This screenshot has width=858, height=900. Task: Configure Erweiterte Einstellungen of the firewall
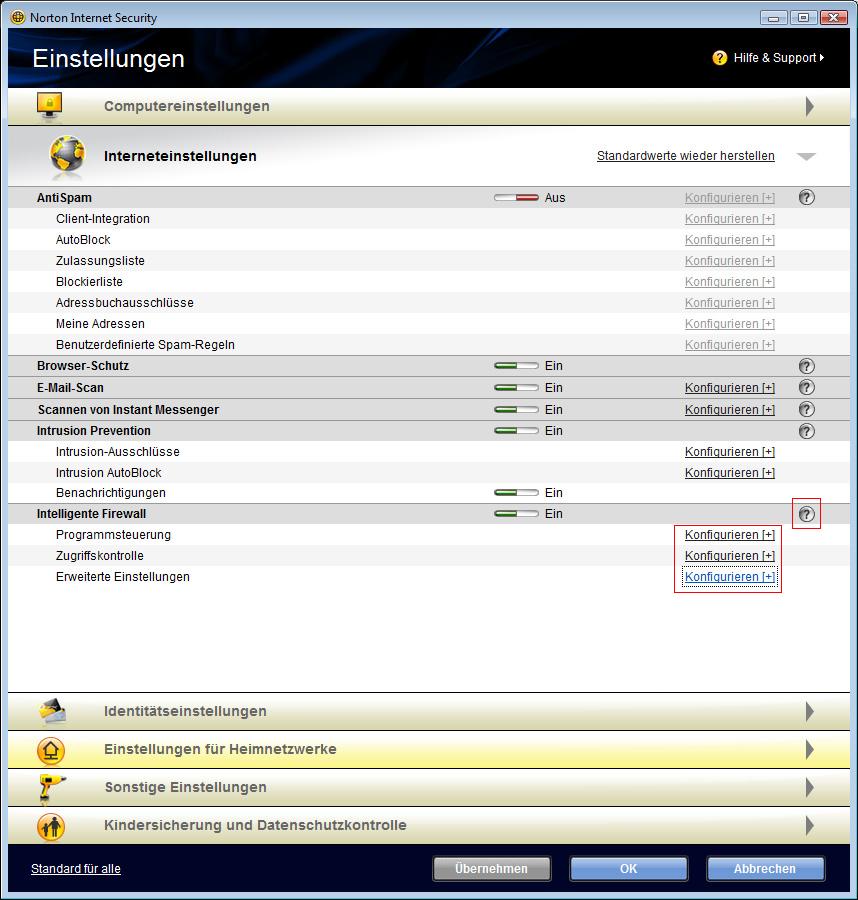(729, 577)
